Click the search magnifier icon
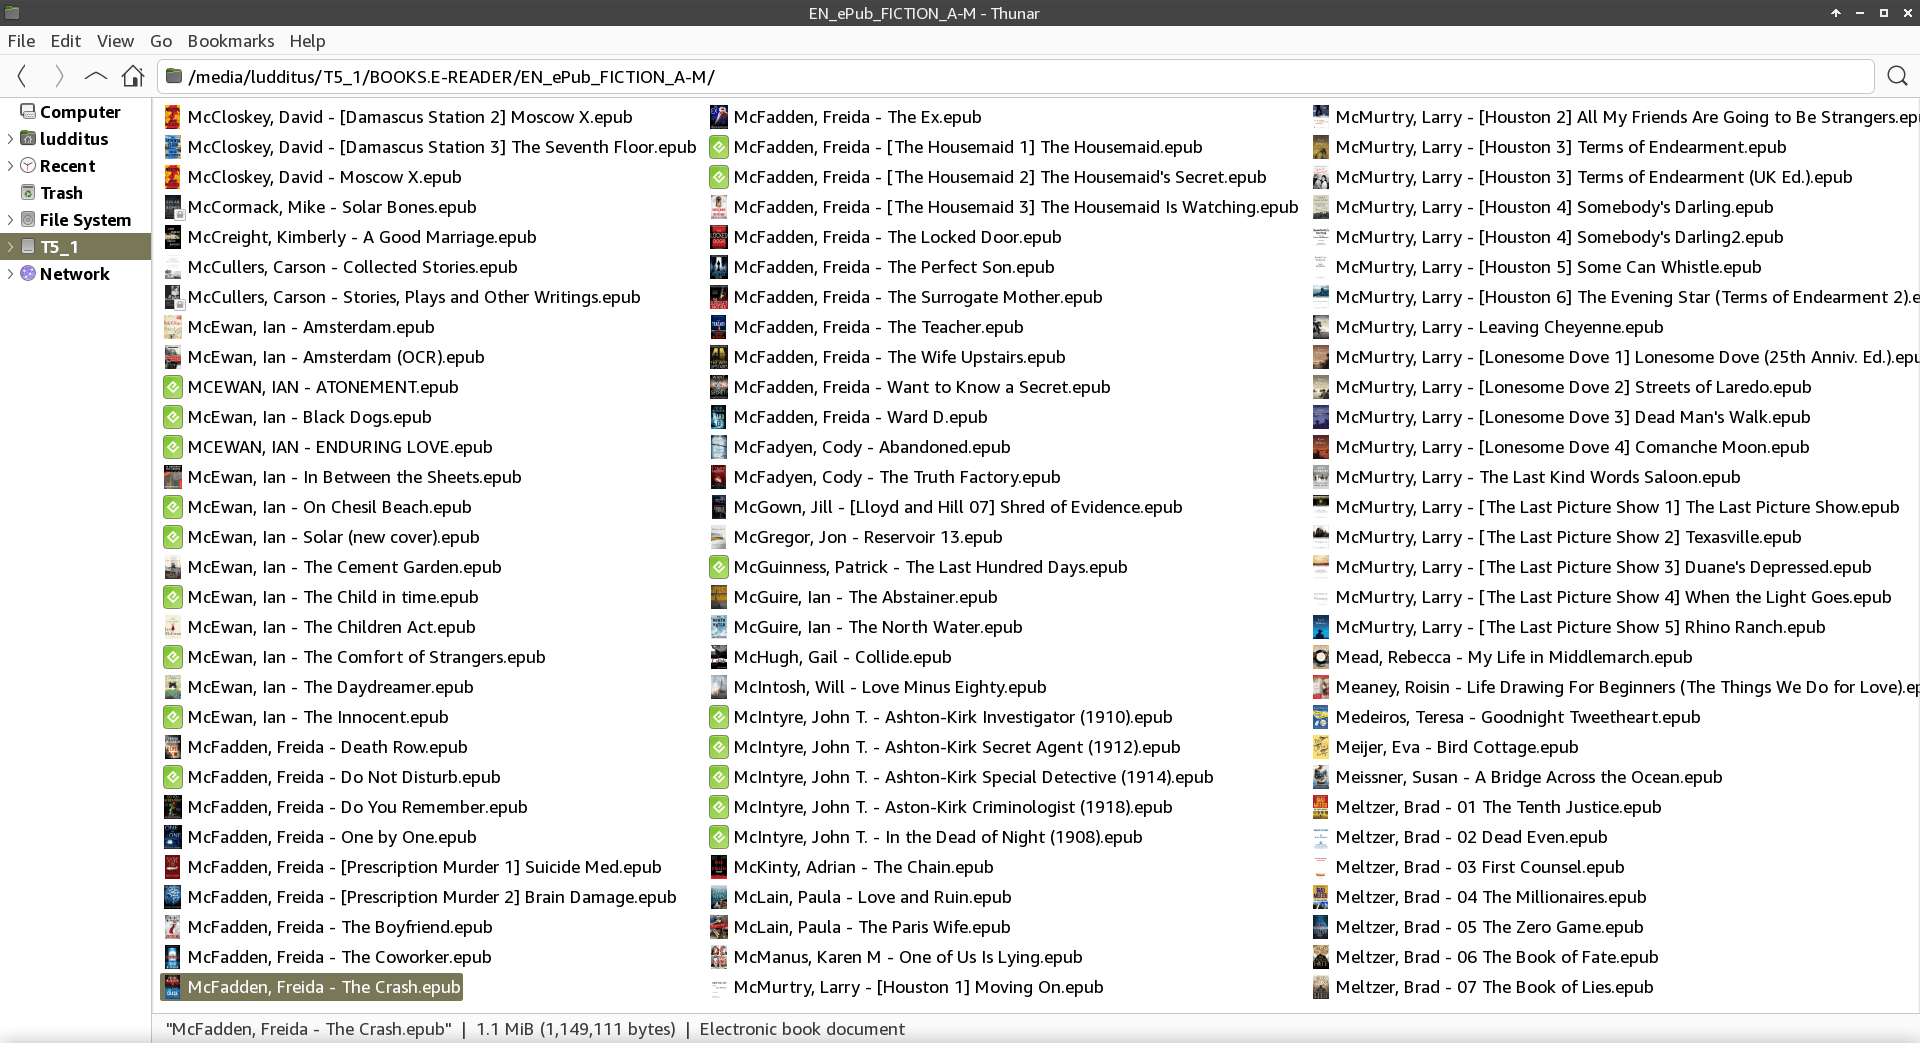Image resolution: width=1920 pixels, height=1043 pixels. point(1897,76)
